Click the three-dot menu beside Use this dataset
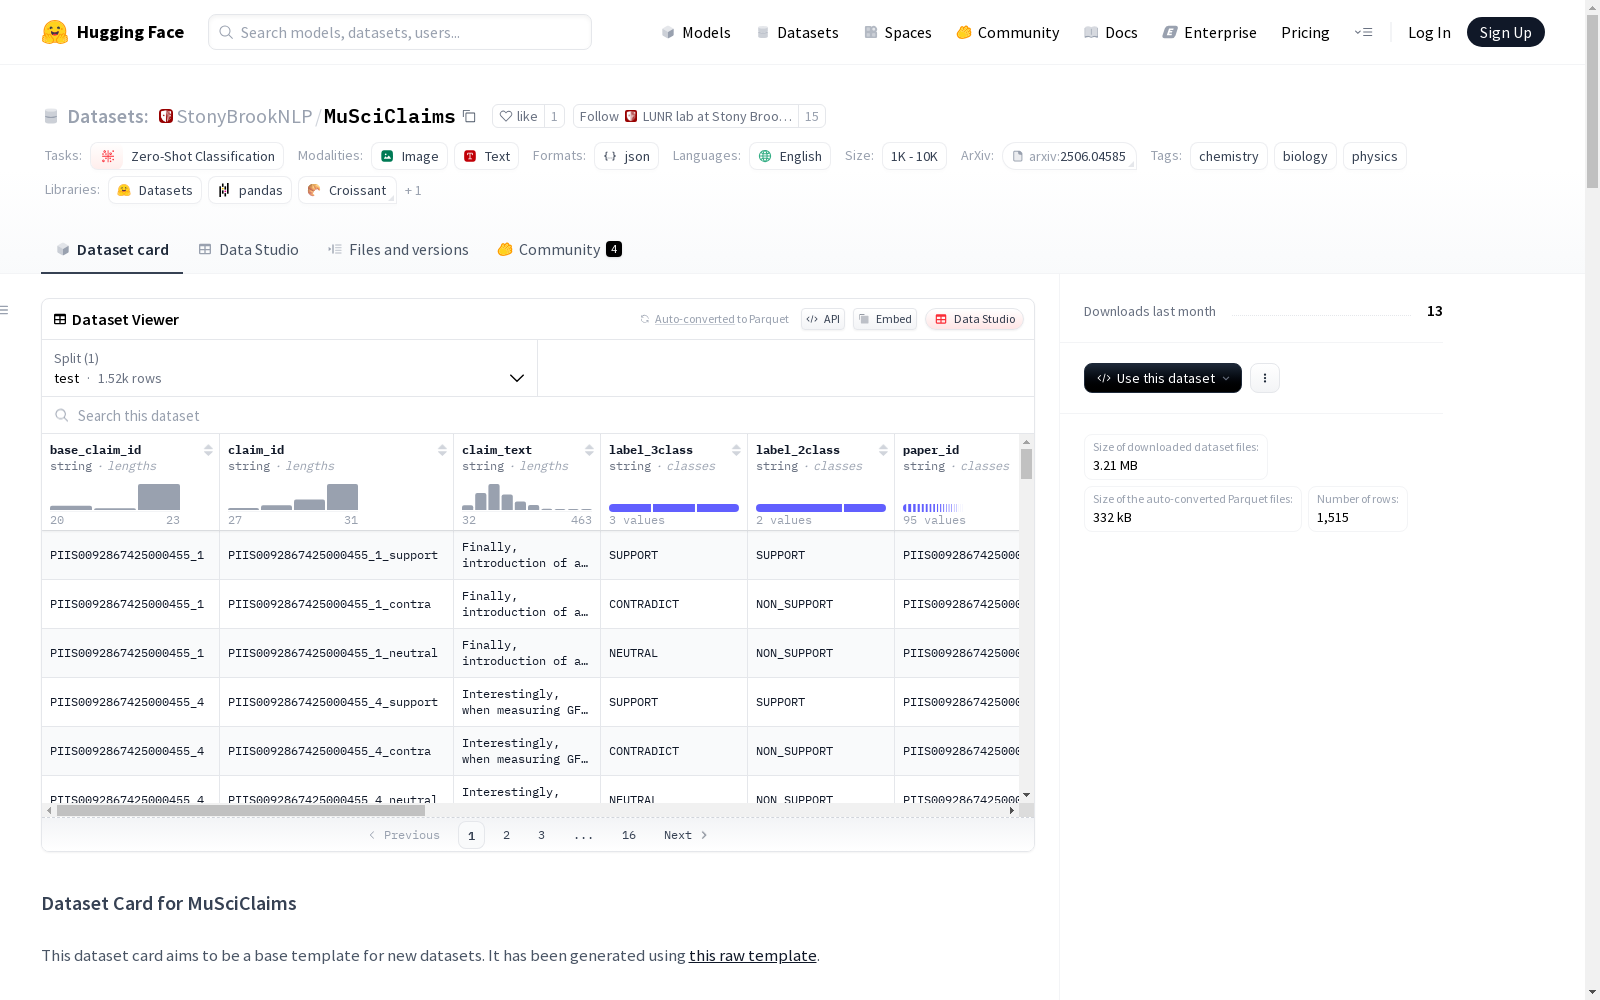This screenshot has width=1600, height=1000. (1265, 378)
